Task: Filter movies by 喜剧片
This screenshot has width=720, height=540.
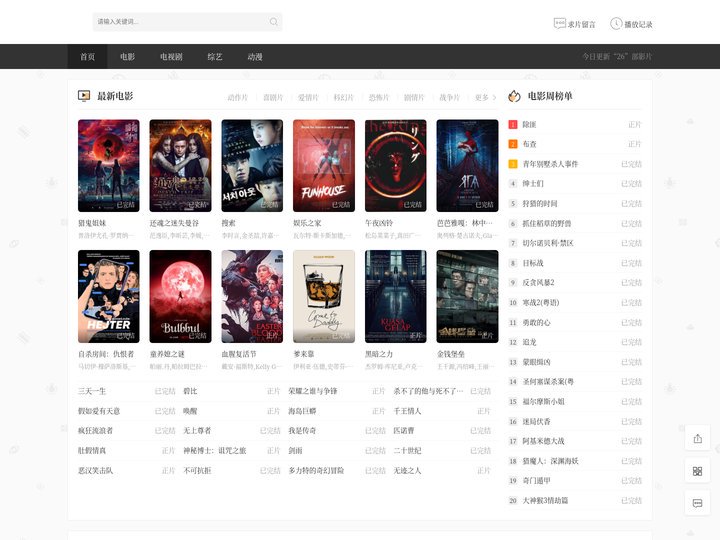Action: tap(273, 97)
